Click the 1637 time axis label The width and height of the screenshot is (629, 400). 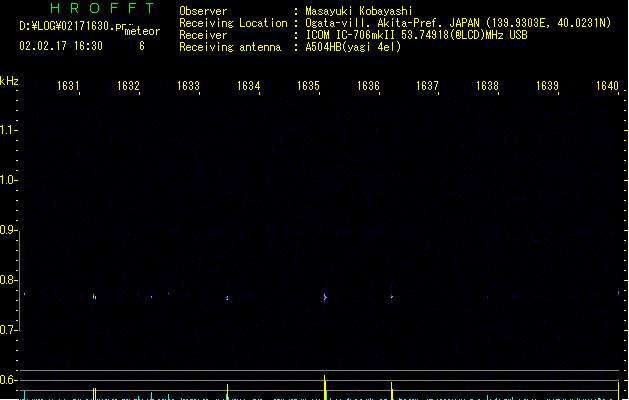pyautogui.click(x=427, y=86)
